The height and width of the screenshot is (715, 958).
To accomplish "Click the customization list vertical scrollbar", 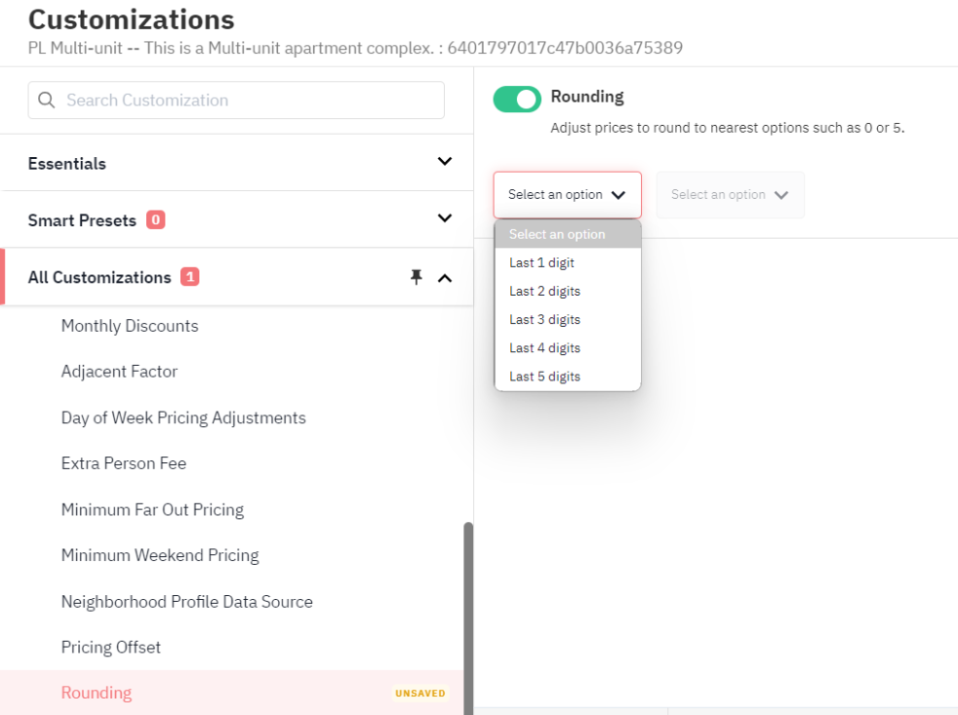I will click(x=468, y=617).
